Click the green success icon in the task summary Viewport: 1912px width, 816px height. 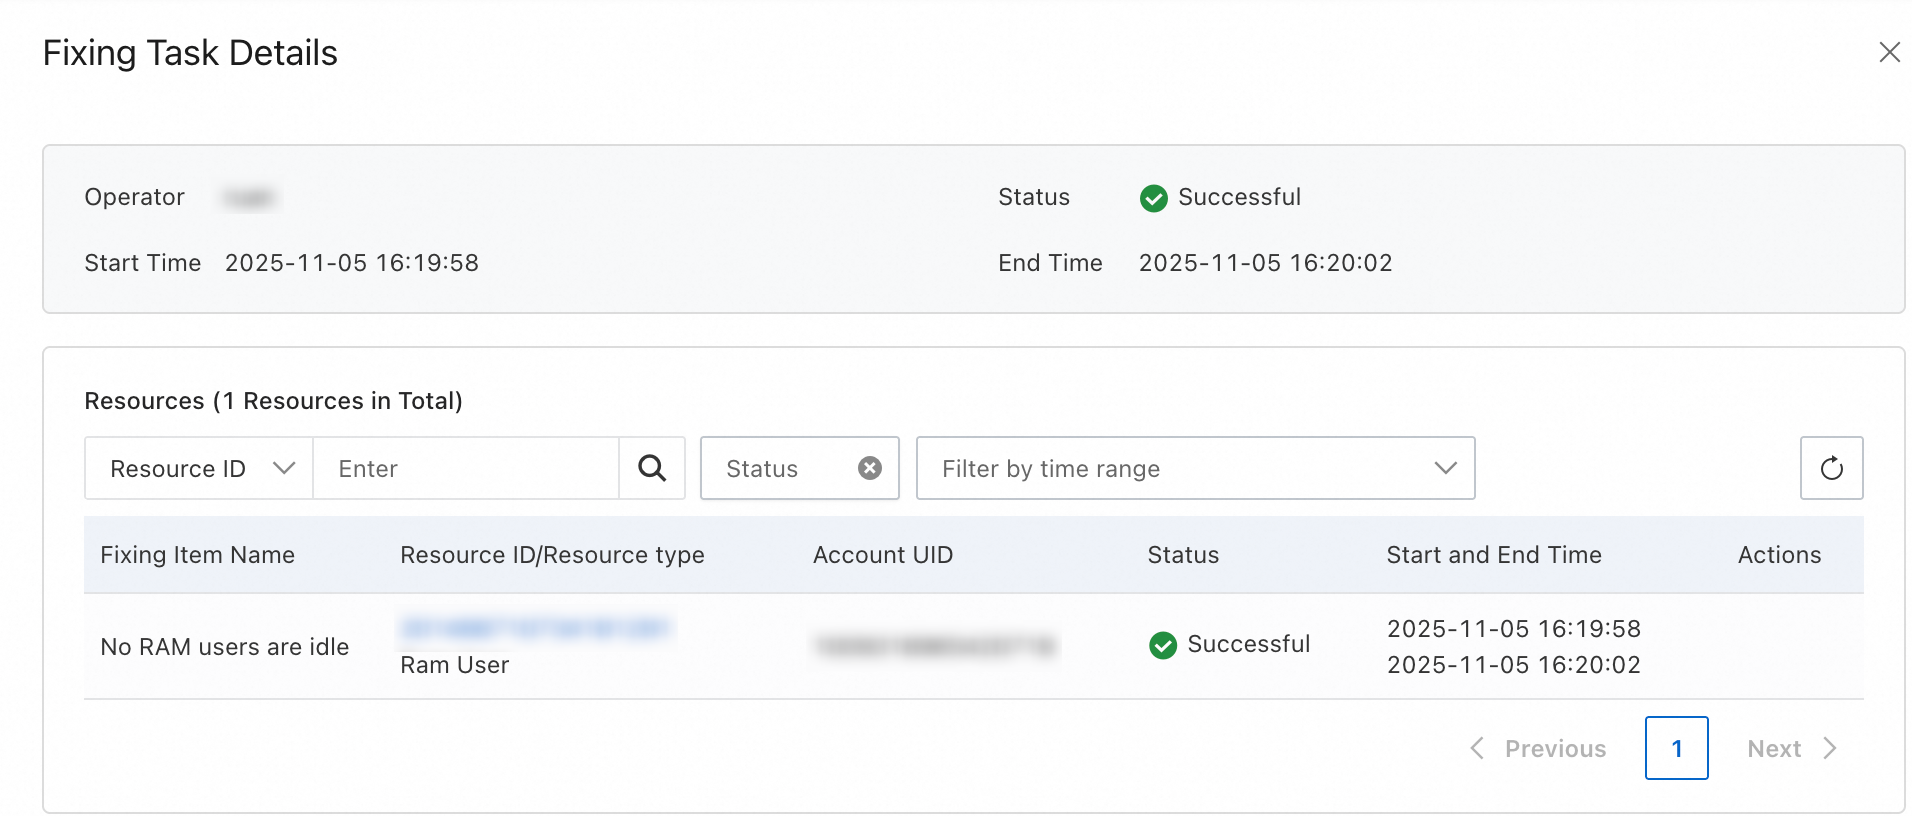[x=1153, y=198]
